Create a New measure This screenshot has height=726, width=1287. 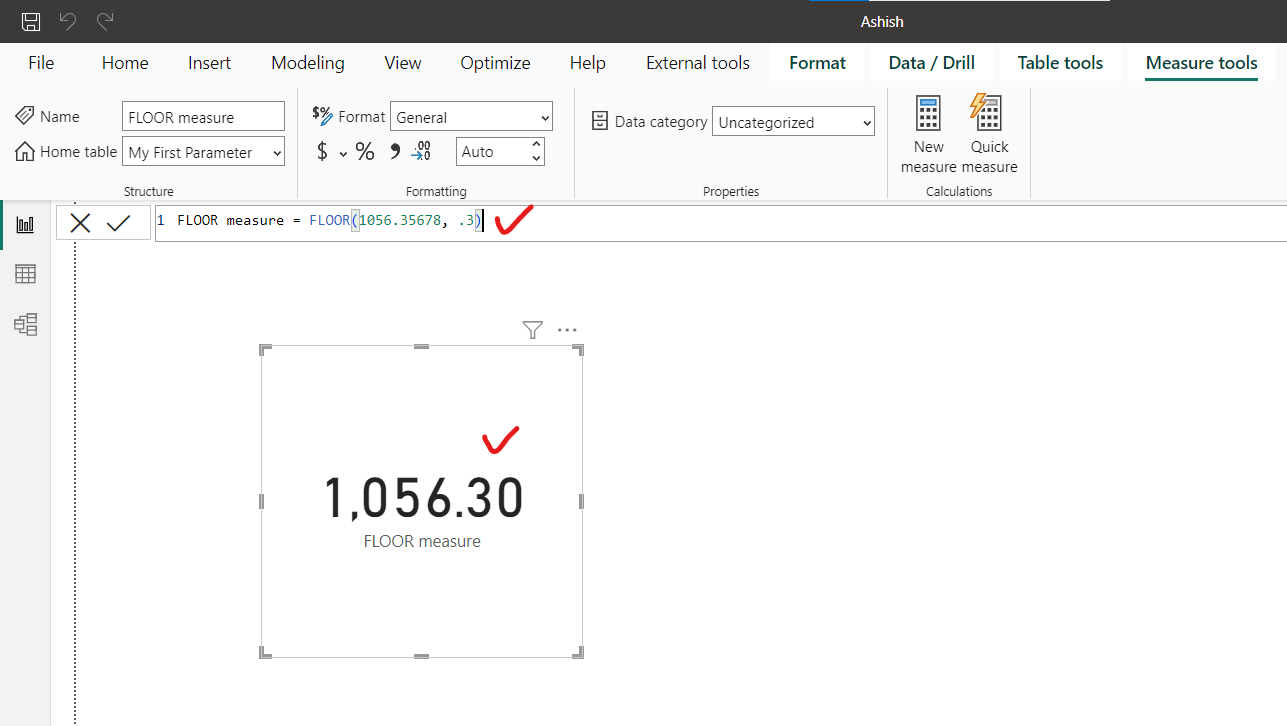tap(928, 133)
